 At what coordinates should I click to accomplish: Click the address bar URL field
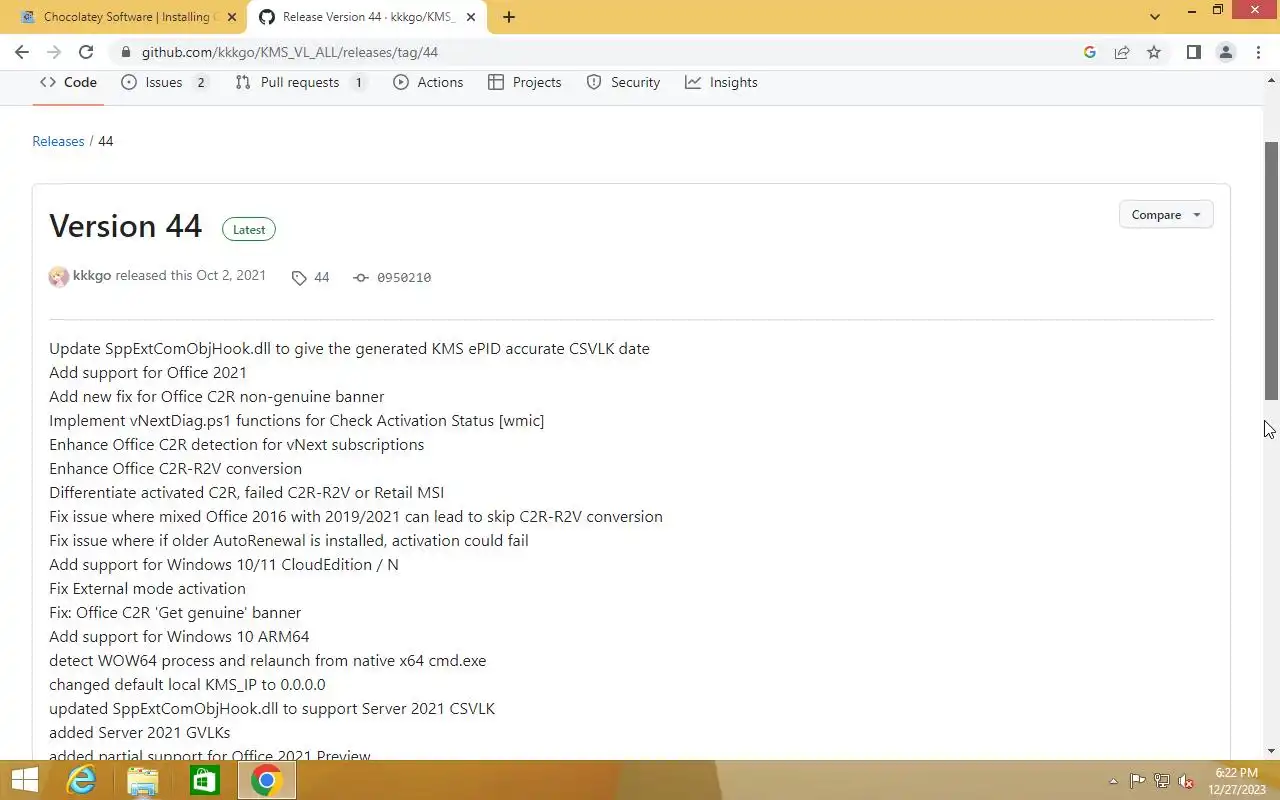pyautogui.click(x=600, y=52)
